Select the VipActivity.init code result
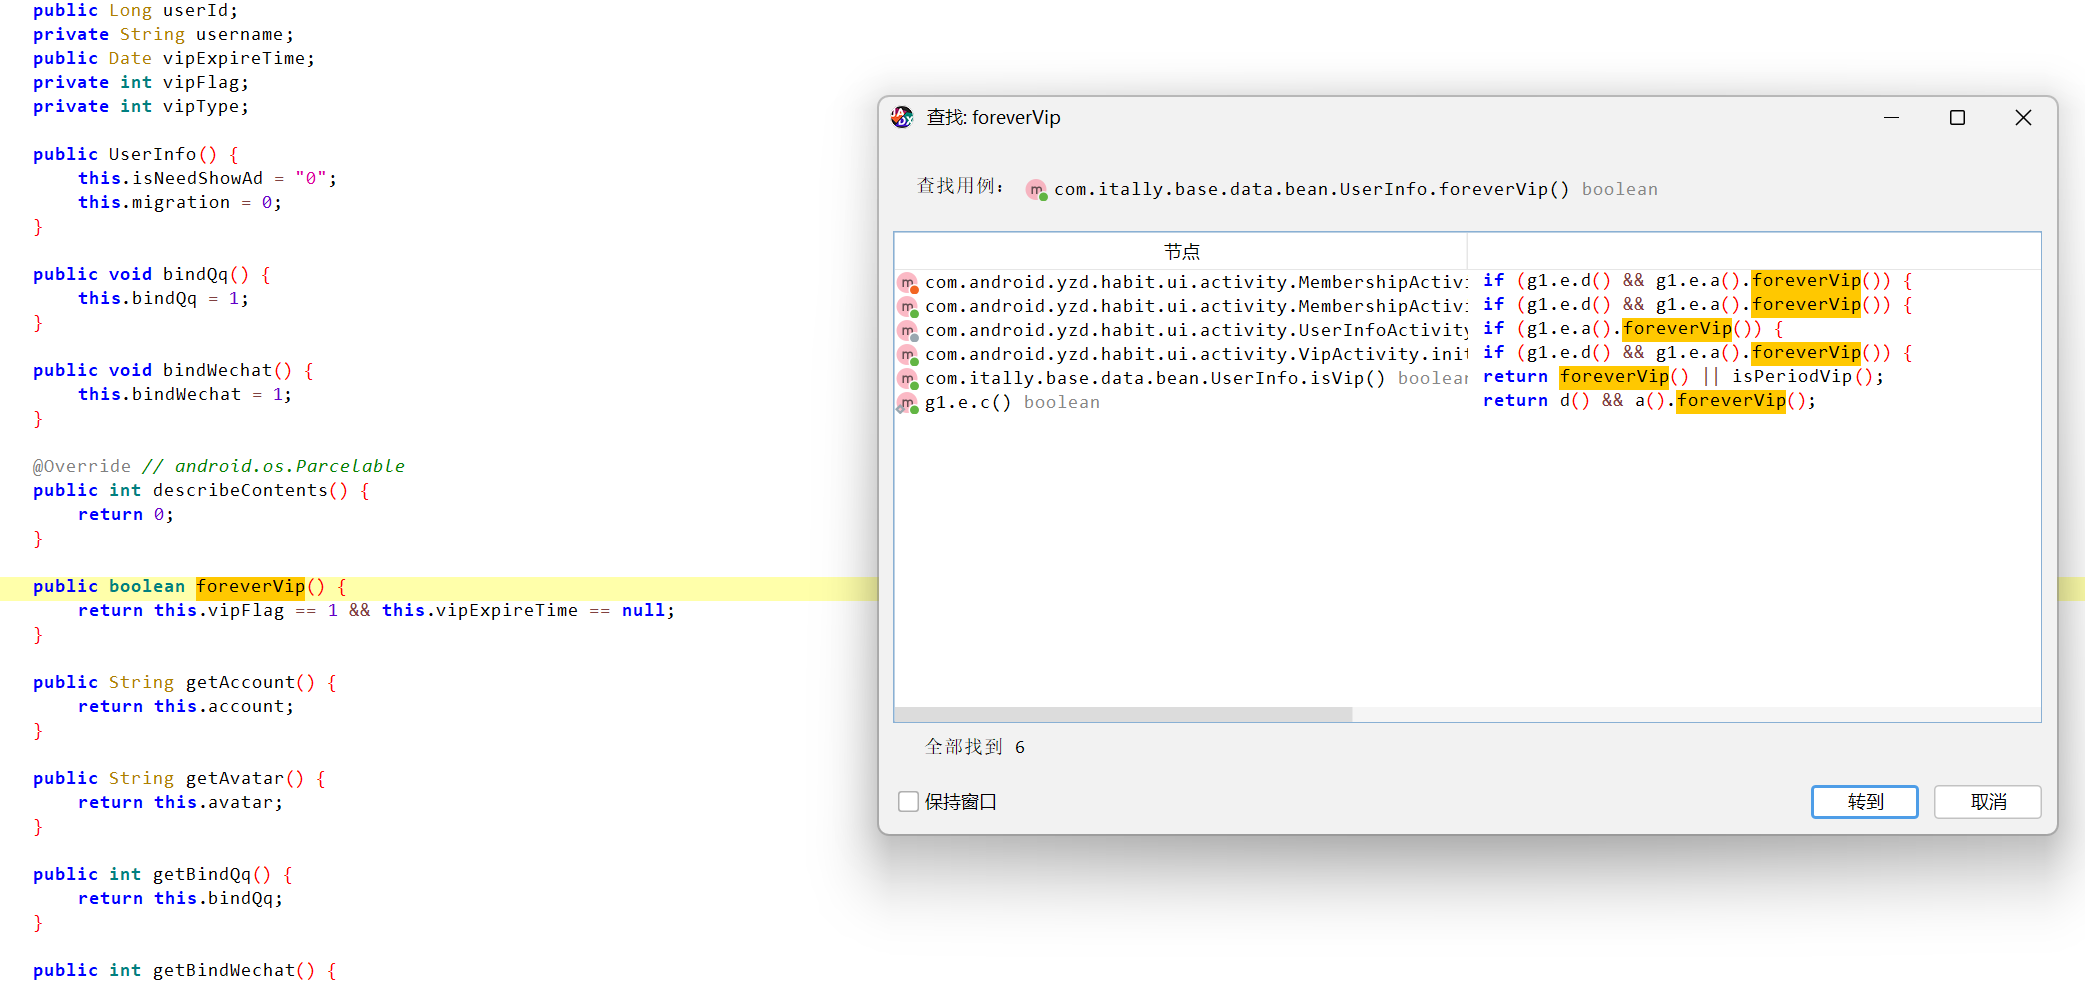This screenshot has height=987, width=2085. tap(1696, 353)
